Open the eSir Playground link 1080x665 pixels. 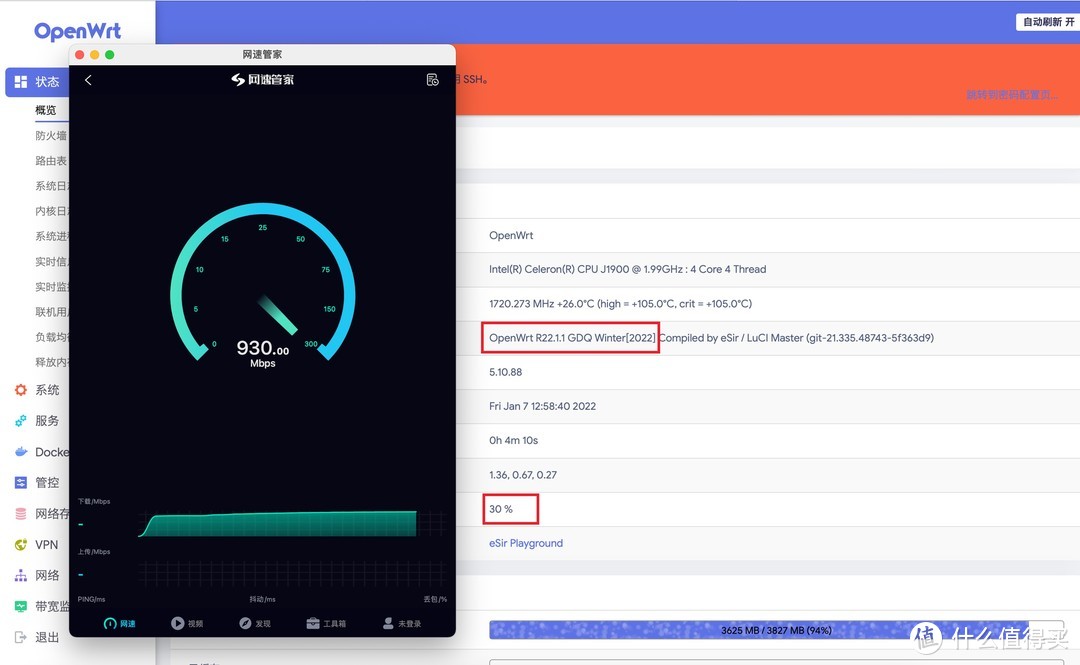tap(526, 543)
